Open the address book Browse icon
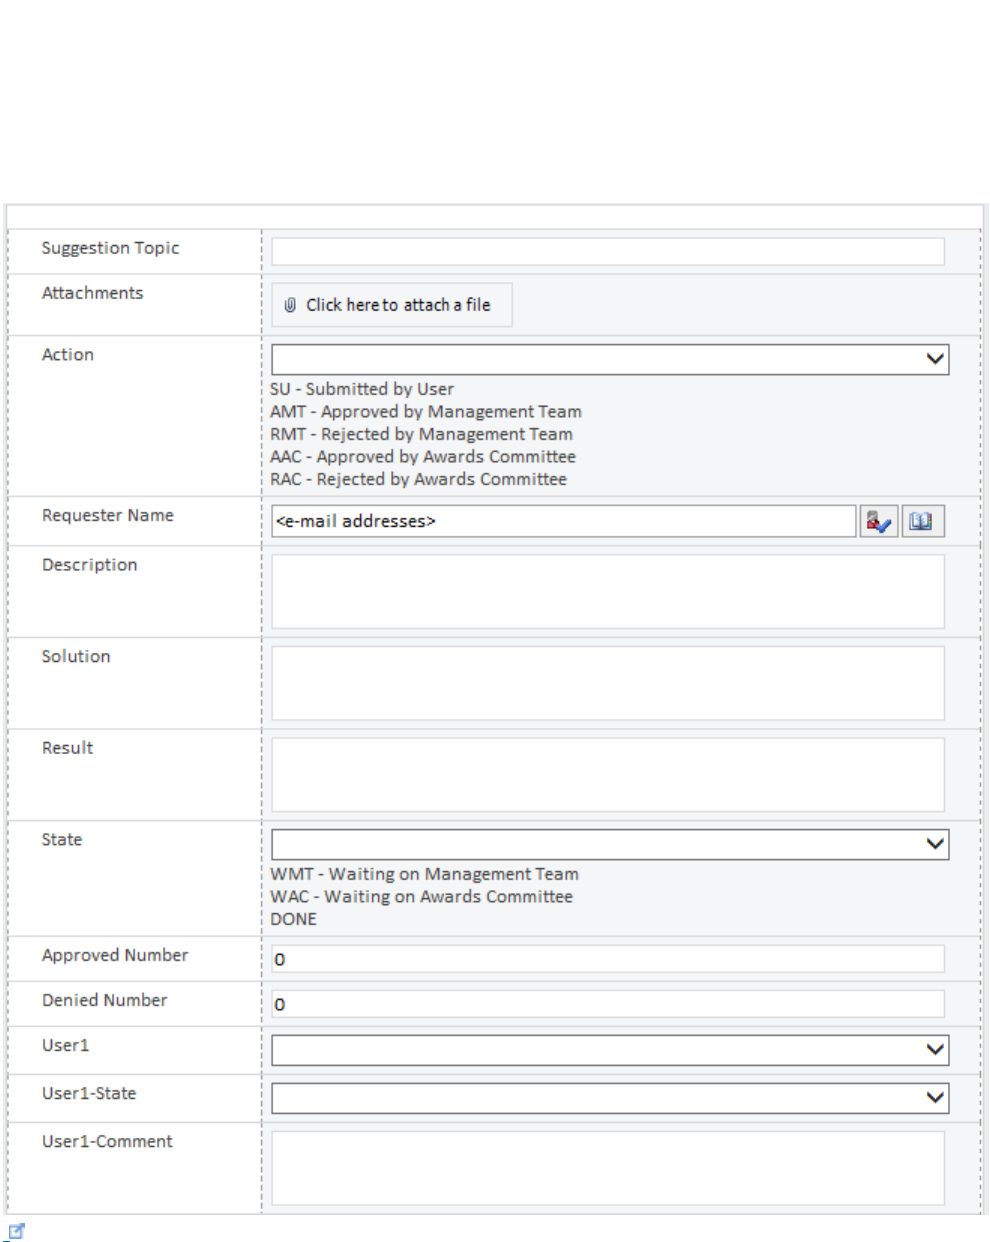This screenshot has width=990, height=1242. [x=922, y=521]
